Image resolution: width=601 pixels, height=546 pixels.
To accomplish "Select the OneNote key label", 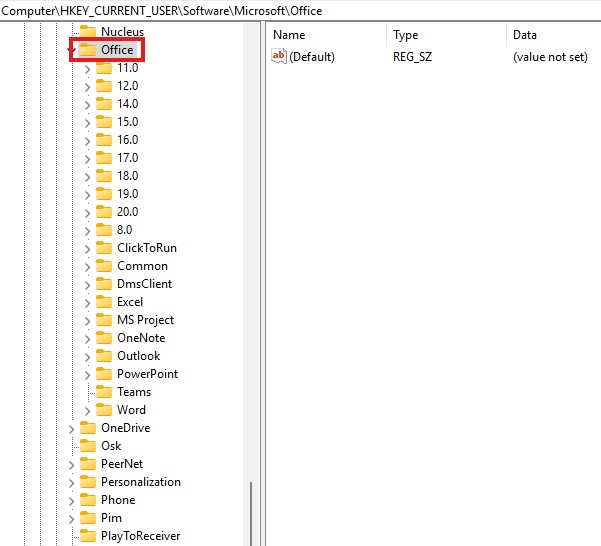I will pos(141,338).
